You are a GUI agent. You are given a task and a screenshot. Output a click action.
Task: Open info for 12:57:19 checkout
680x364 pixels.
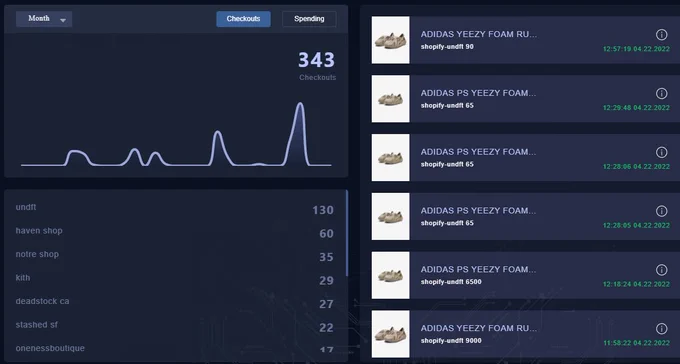pos(661,34)
